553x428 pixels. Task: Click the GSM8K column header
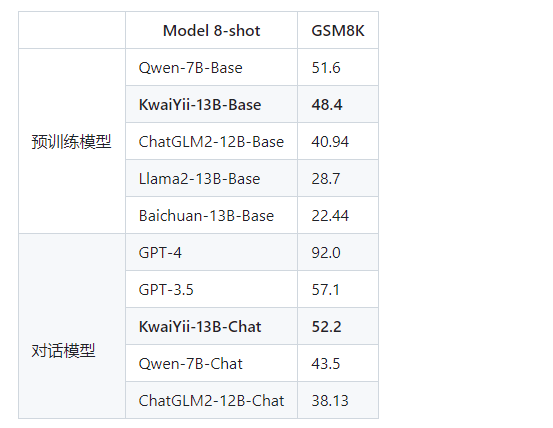338,31
